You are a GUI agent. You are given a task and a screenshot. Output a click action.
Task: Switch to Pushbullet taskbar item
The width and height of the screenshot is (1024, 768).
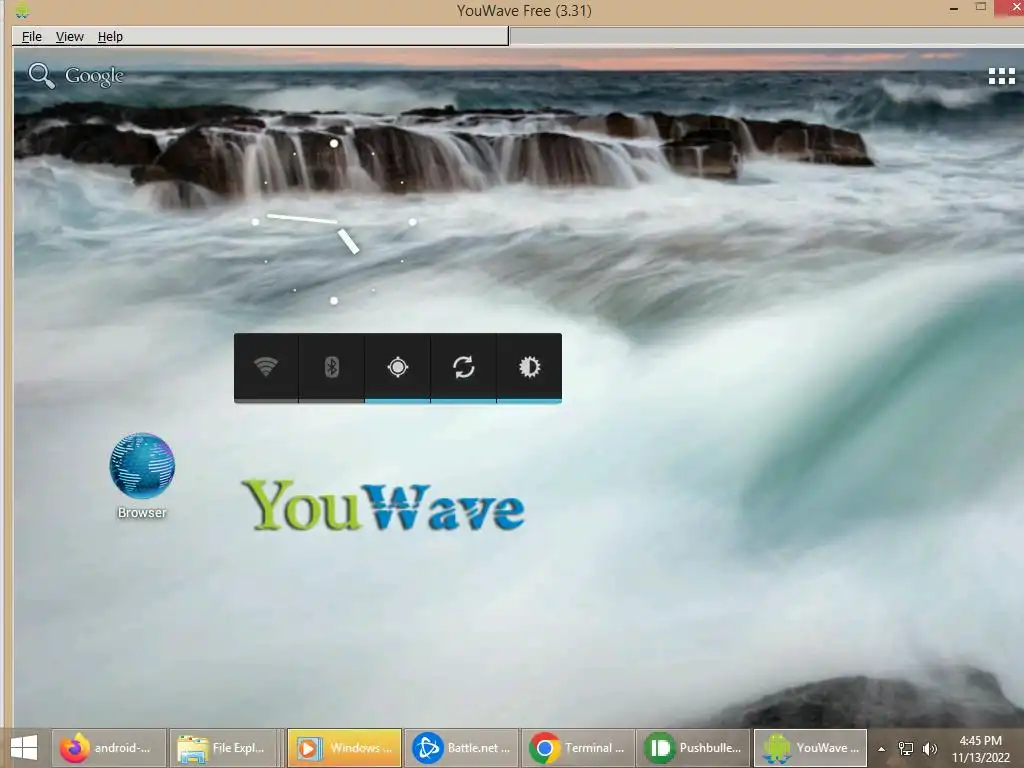694,748
